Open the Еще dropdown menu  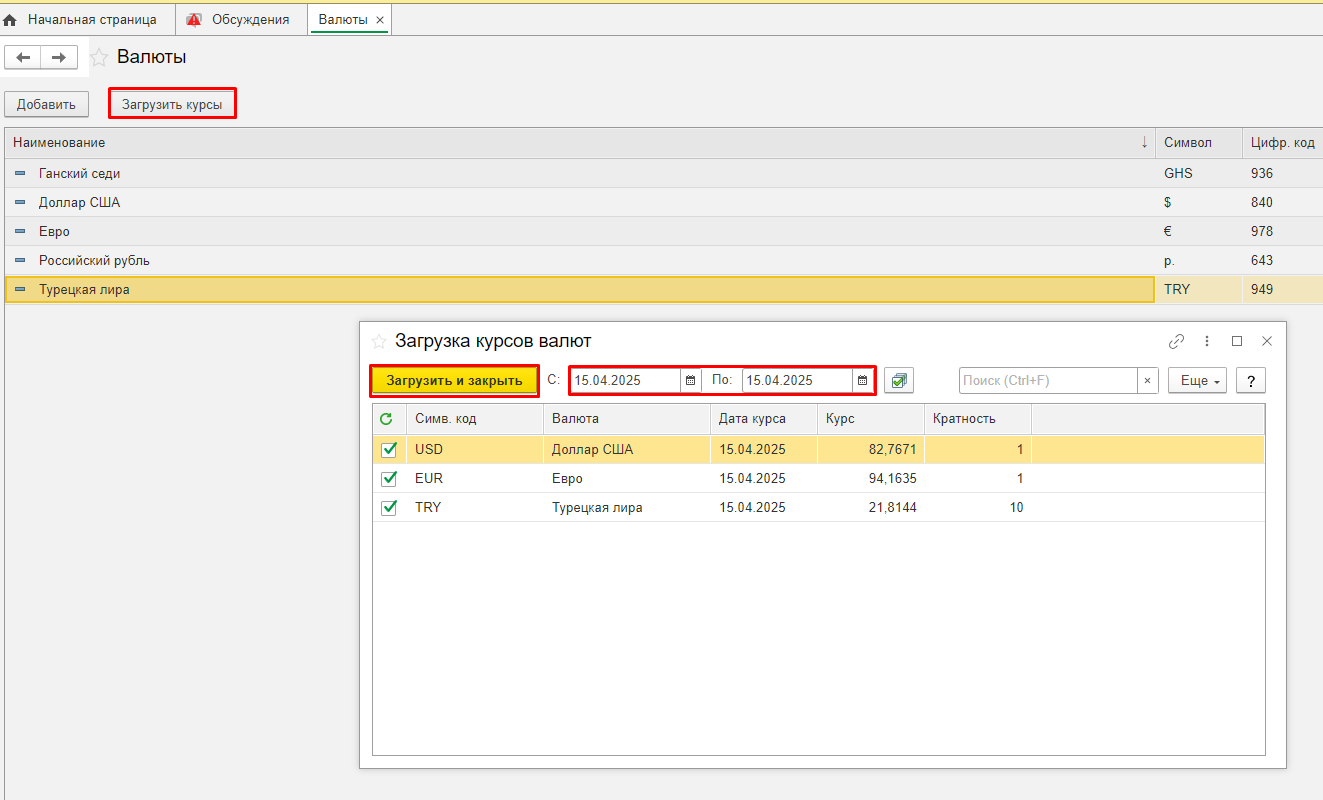(x=1197, y=381)
